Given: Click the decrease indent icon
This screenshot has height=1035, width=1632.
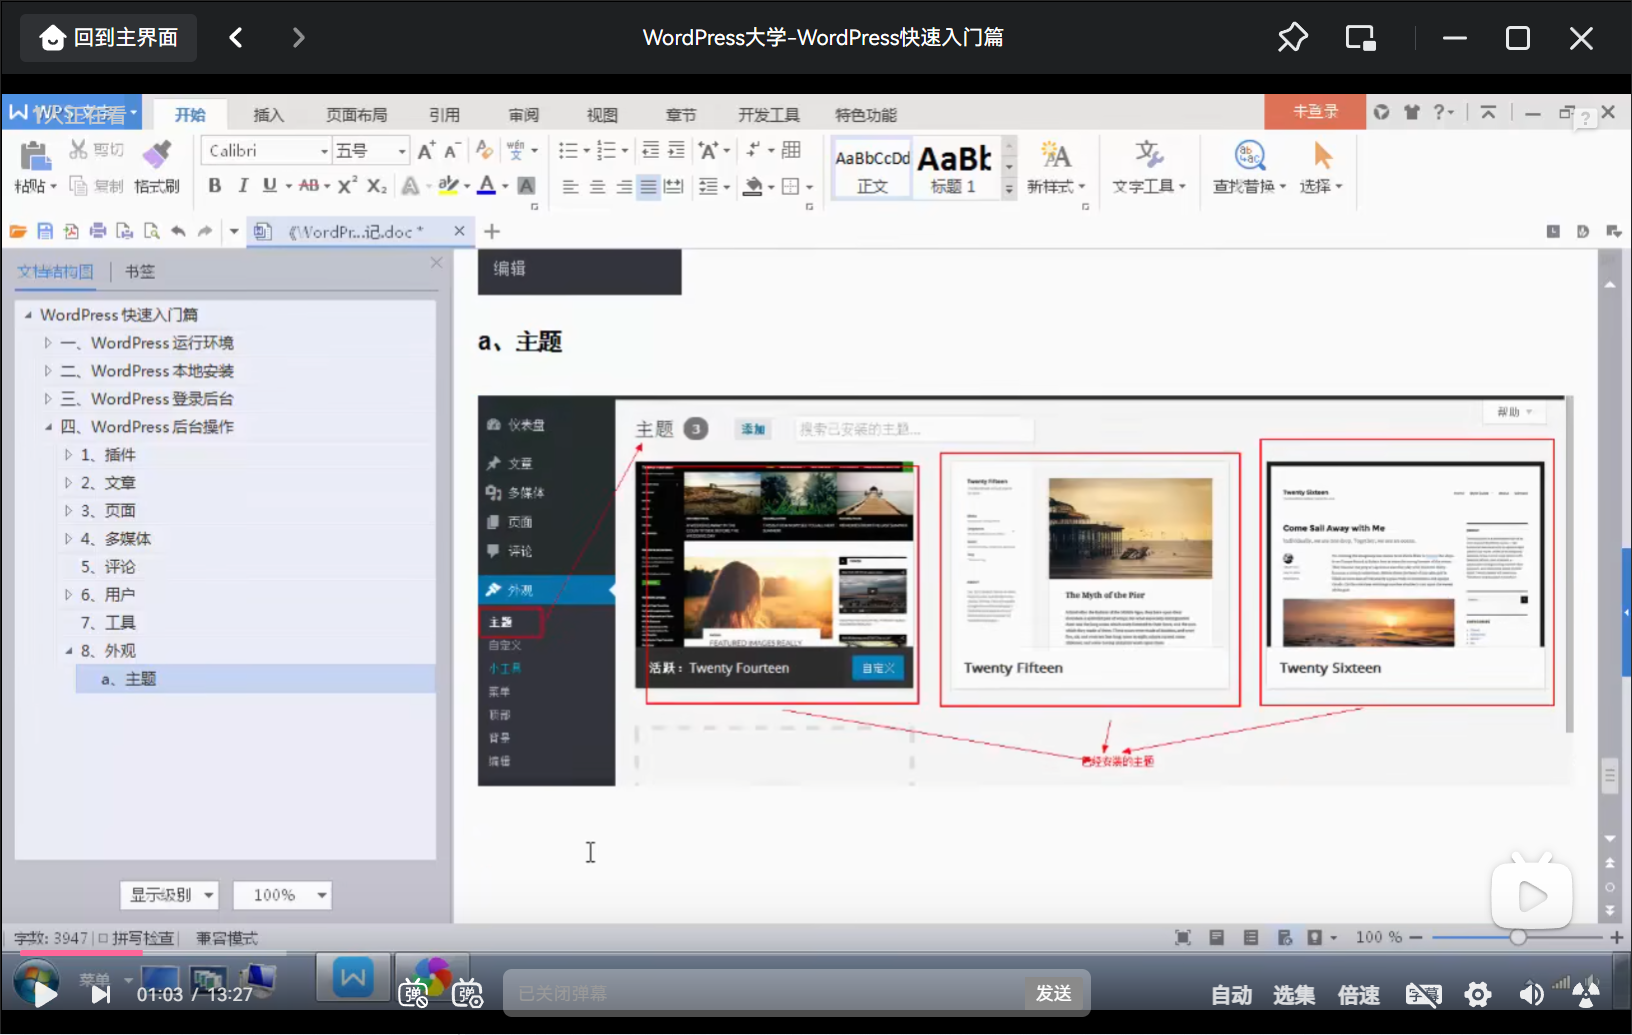Looking at the screenshot, I should tap(650, 150).
